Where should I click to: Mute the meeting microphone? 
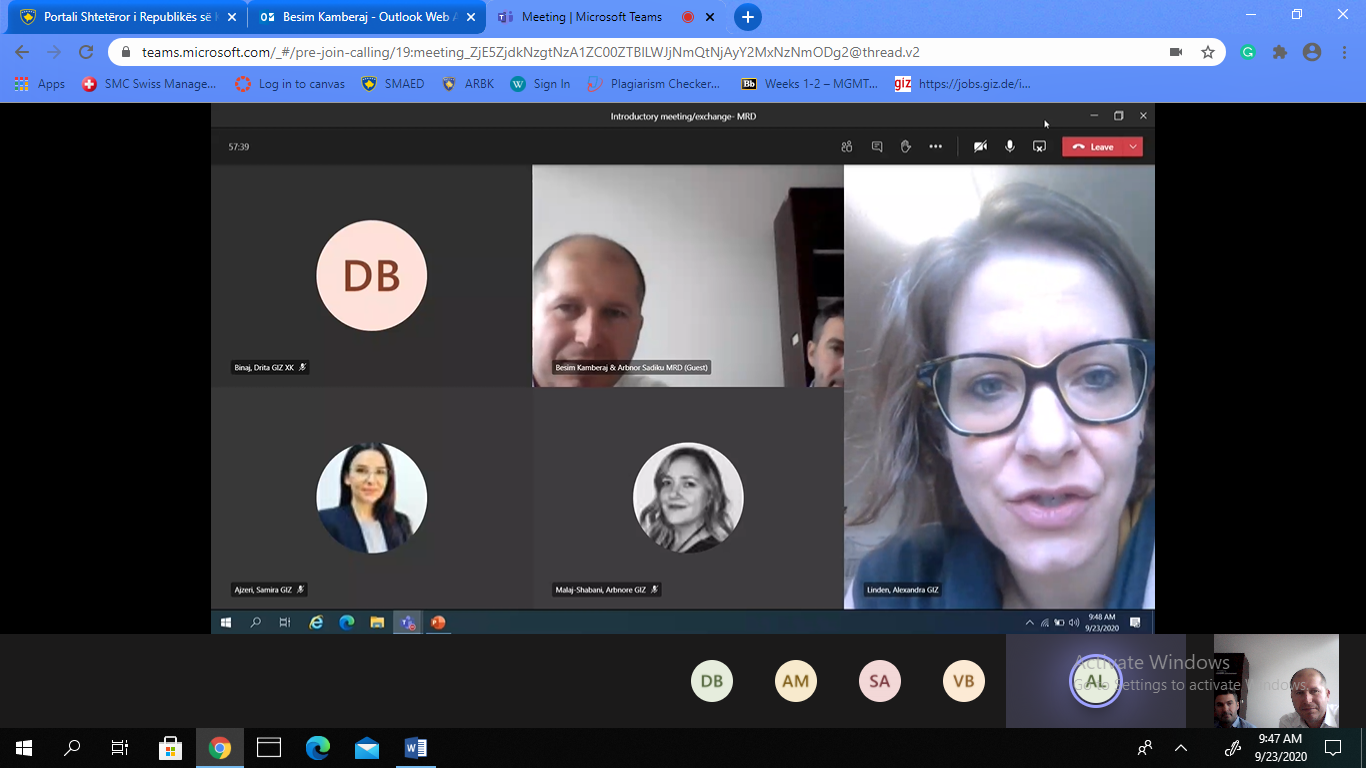tap(1010, 147)
